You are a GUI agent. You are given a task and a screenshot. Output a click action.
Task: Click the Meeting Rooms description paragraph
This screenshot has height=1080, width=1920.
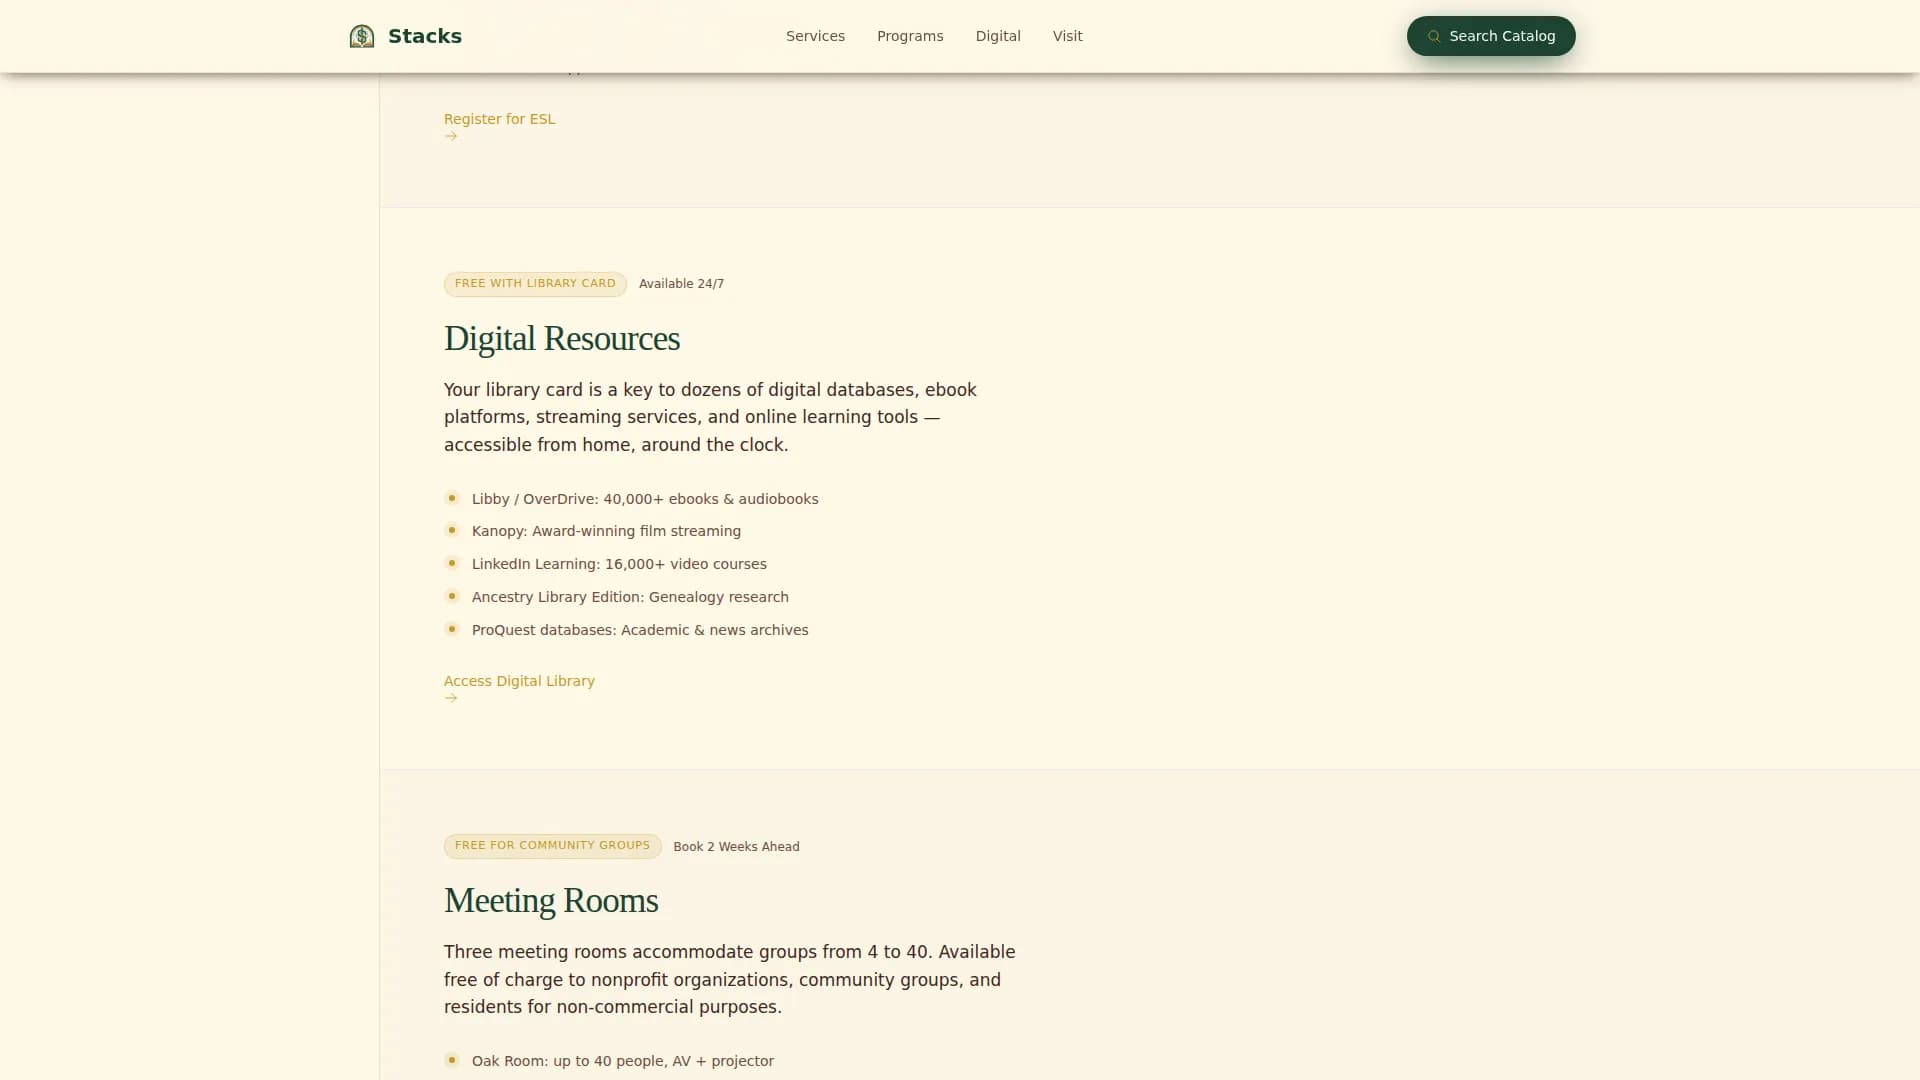point(730,979)
